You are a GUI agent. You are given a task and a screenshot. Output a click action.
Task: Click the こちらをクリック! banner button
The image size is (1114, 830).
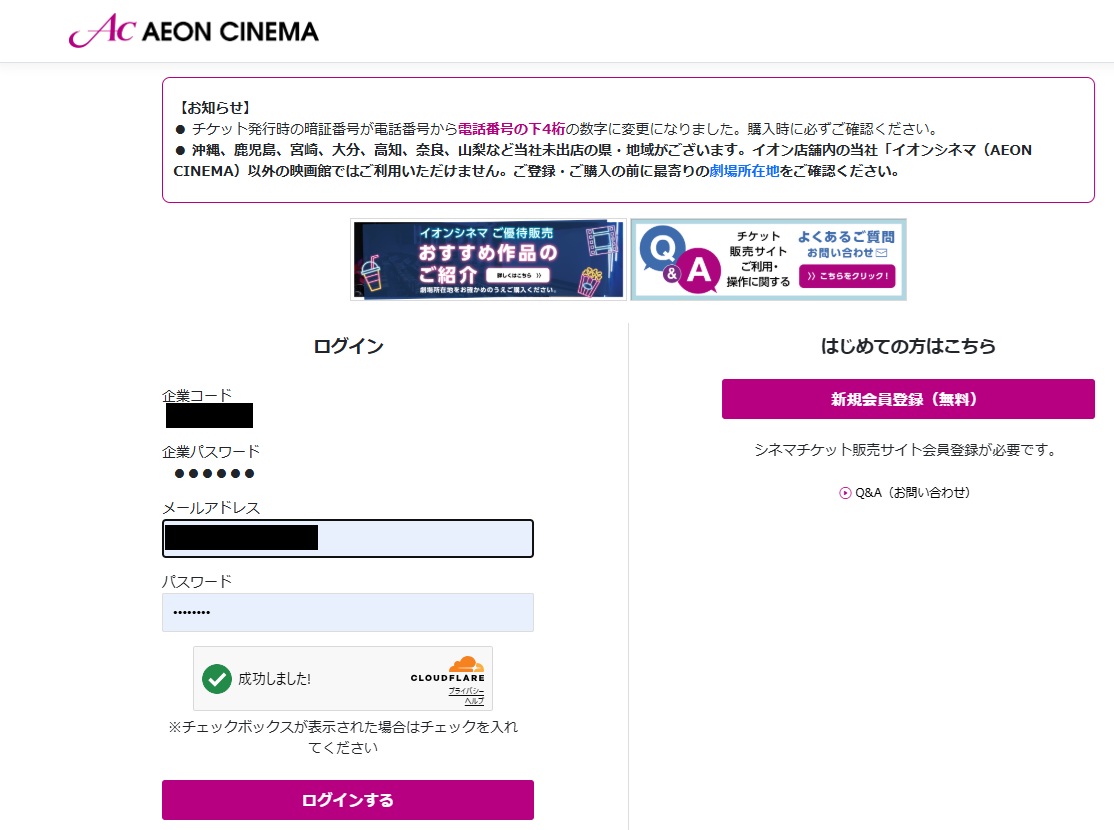click(x=846, y=276)
